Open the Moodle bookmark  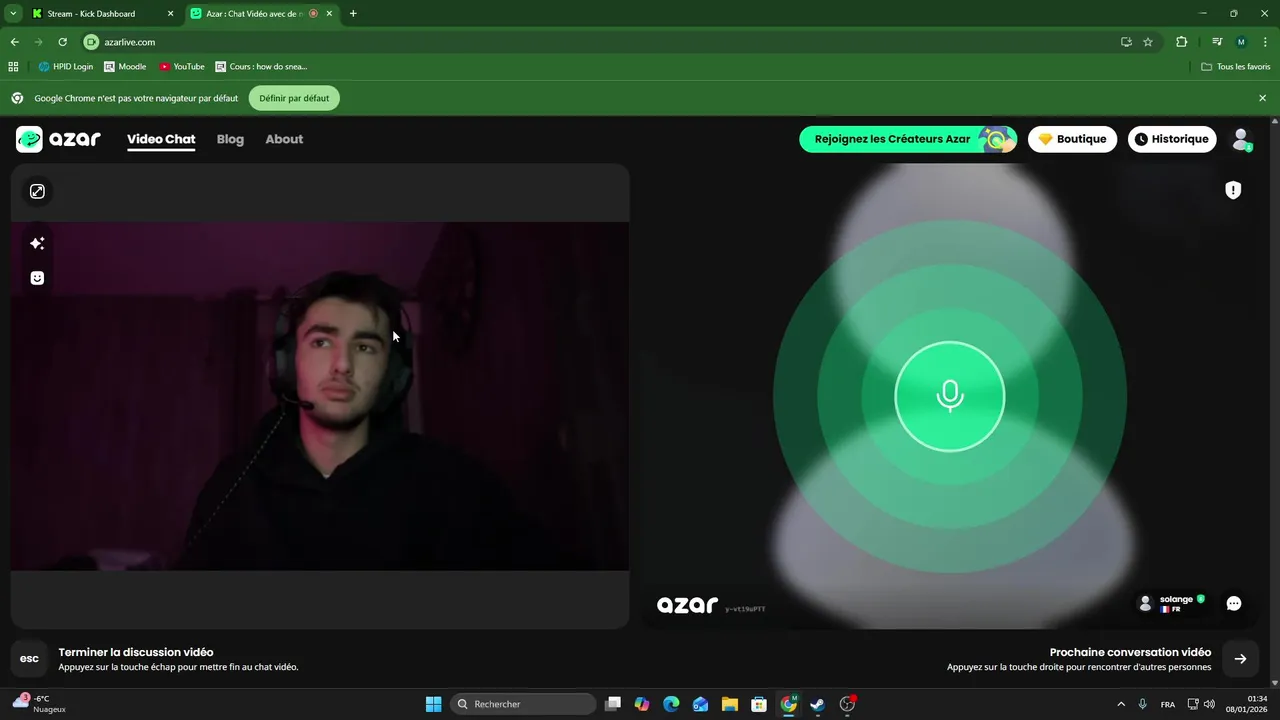tap(125, 67)
